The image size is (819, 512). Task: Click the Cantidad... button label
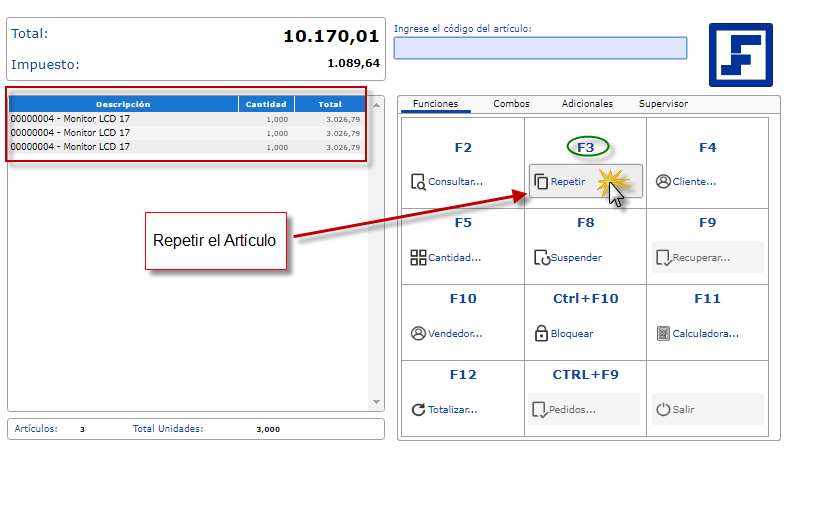pos(454,258)
